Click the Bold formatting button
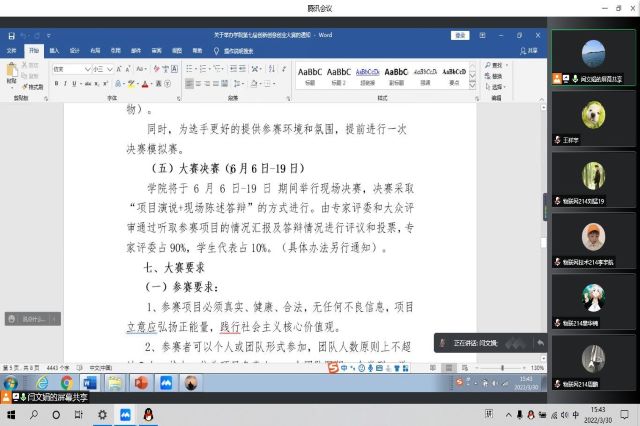This screenshot has height=426, width=640. click(x=56, y=84)
